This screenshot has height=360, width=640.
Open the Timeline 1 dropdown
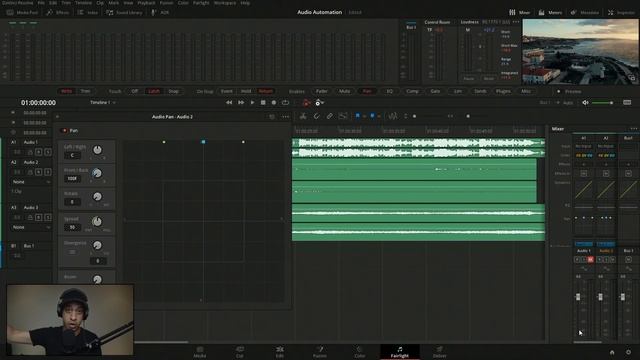pos(103,102)
